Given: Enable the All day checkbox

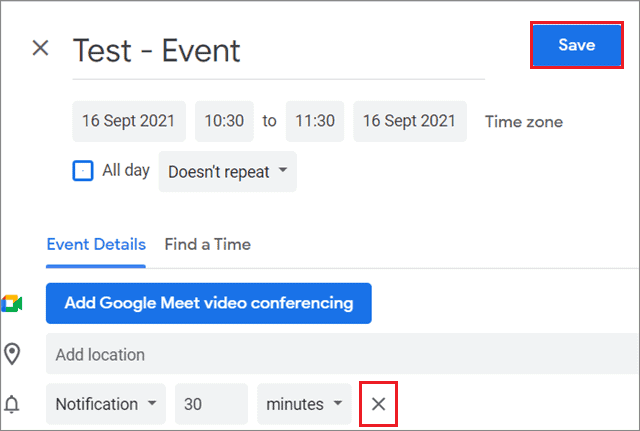Looking at the screenshot, I should point(83,170).
